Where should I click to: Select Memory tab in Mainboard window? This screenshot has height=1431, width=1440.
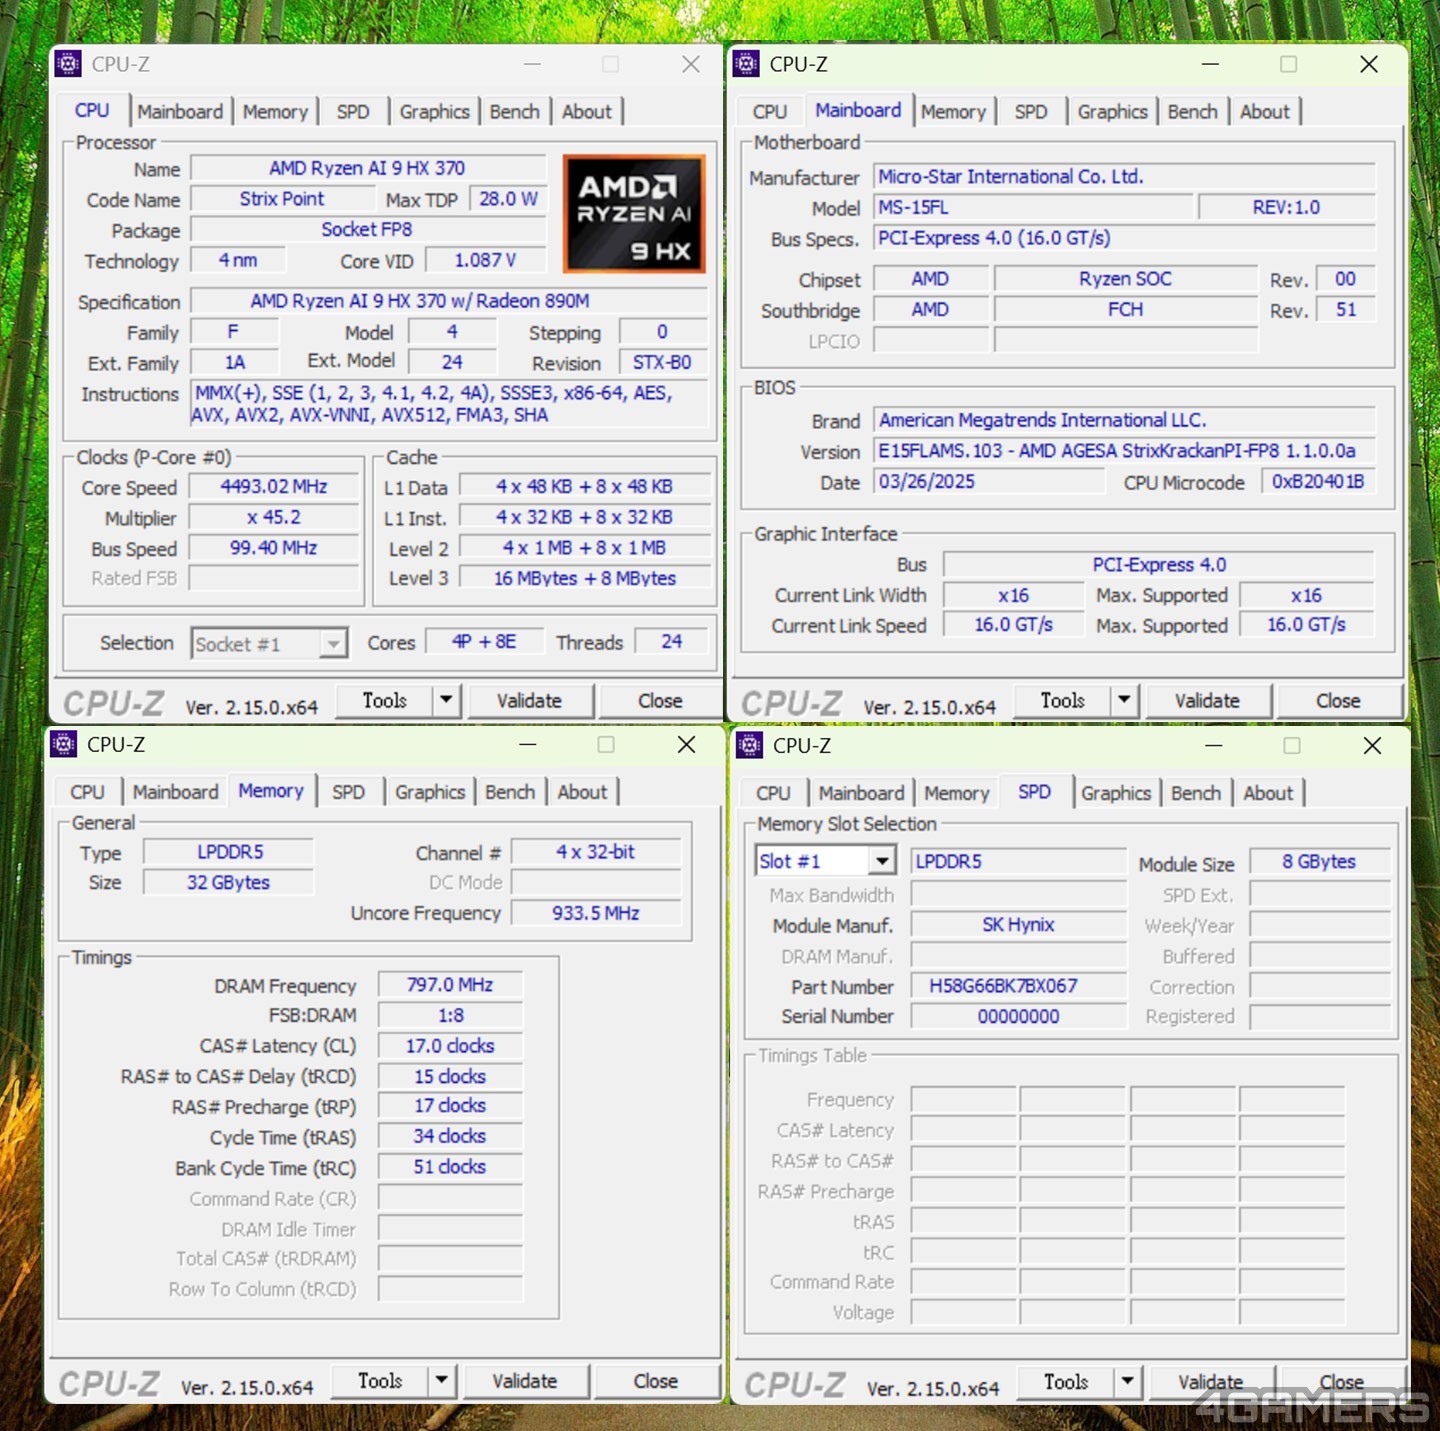point(953,112)
